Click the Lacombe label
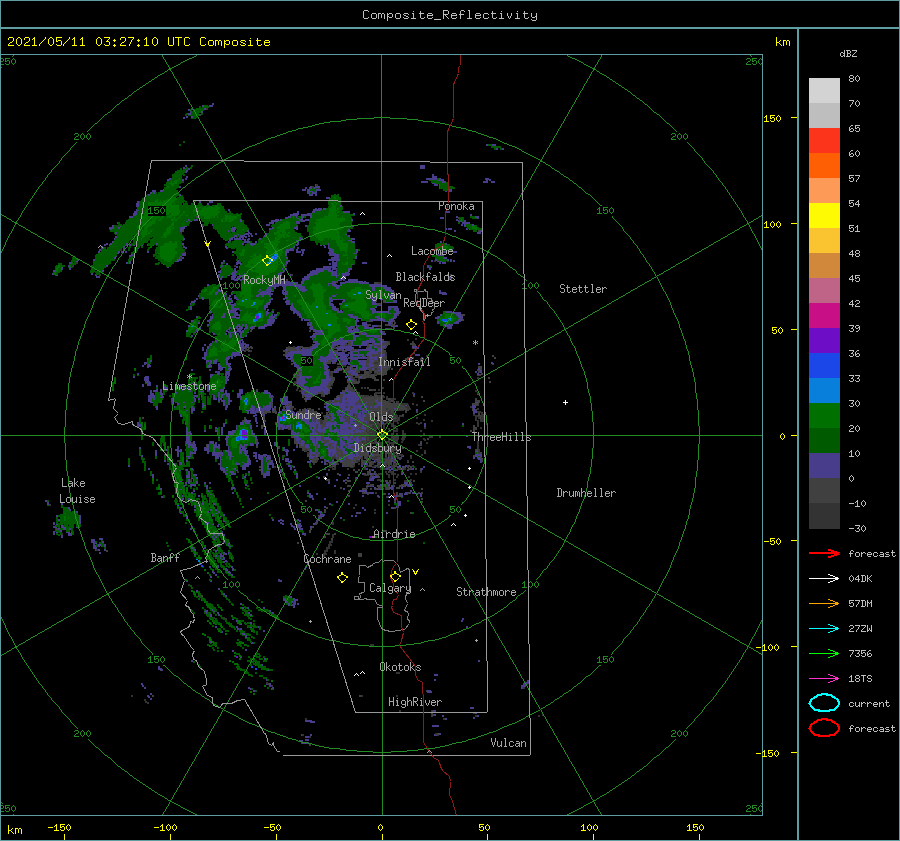This screenshot has width=900, height=841. point(432,251)
